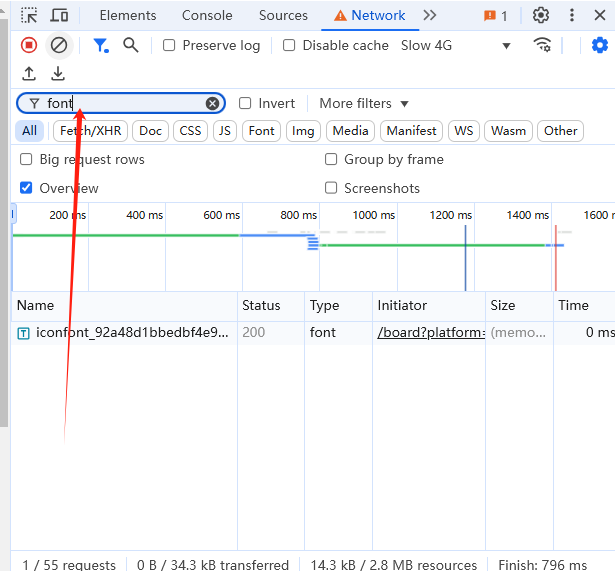The height and width of the screenshot is (571, 615).
Task: Filter by Wasm requests
Action: 508,131
